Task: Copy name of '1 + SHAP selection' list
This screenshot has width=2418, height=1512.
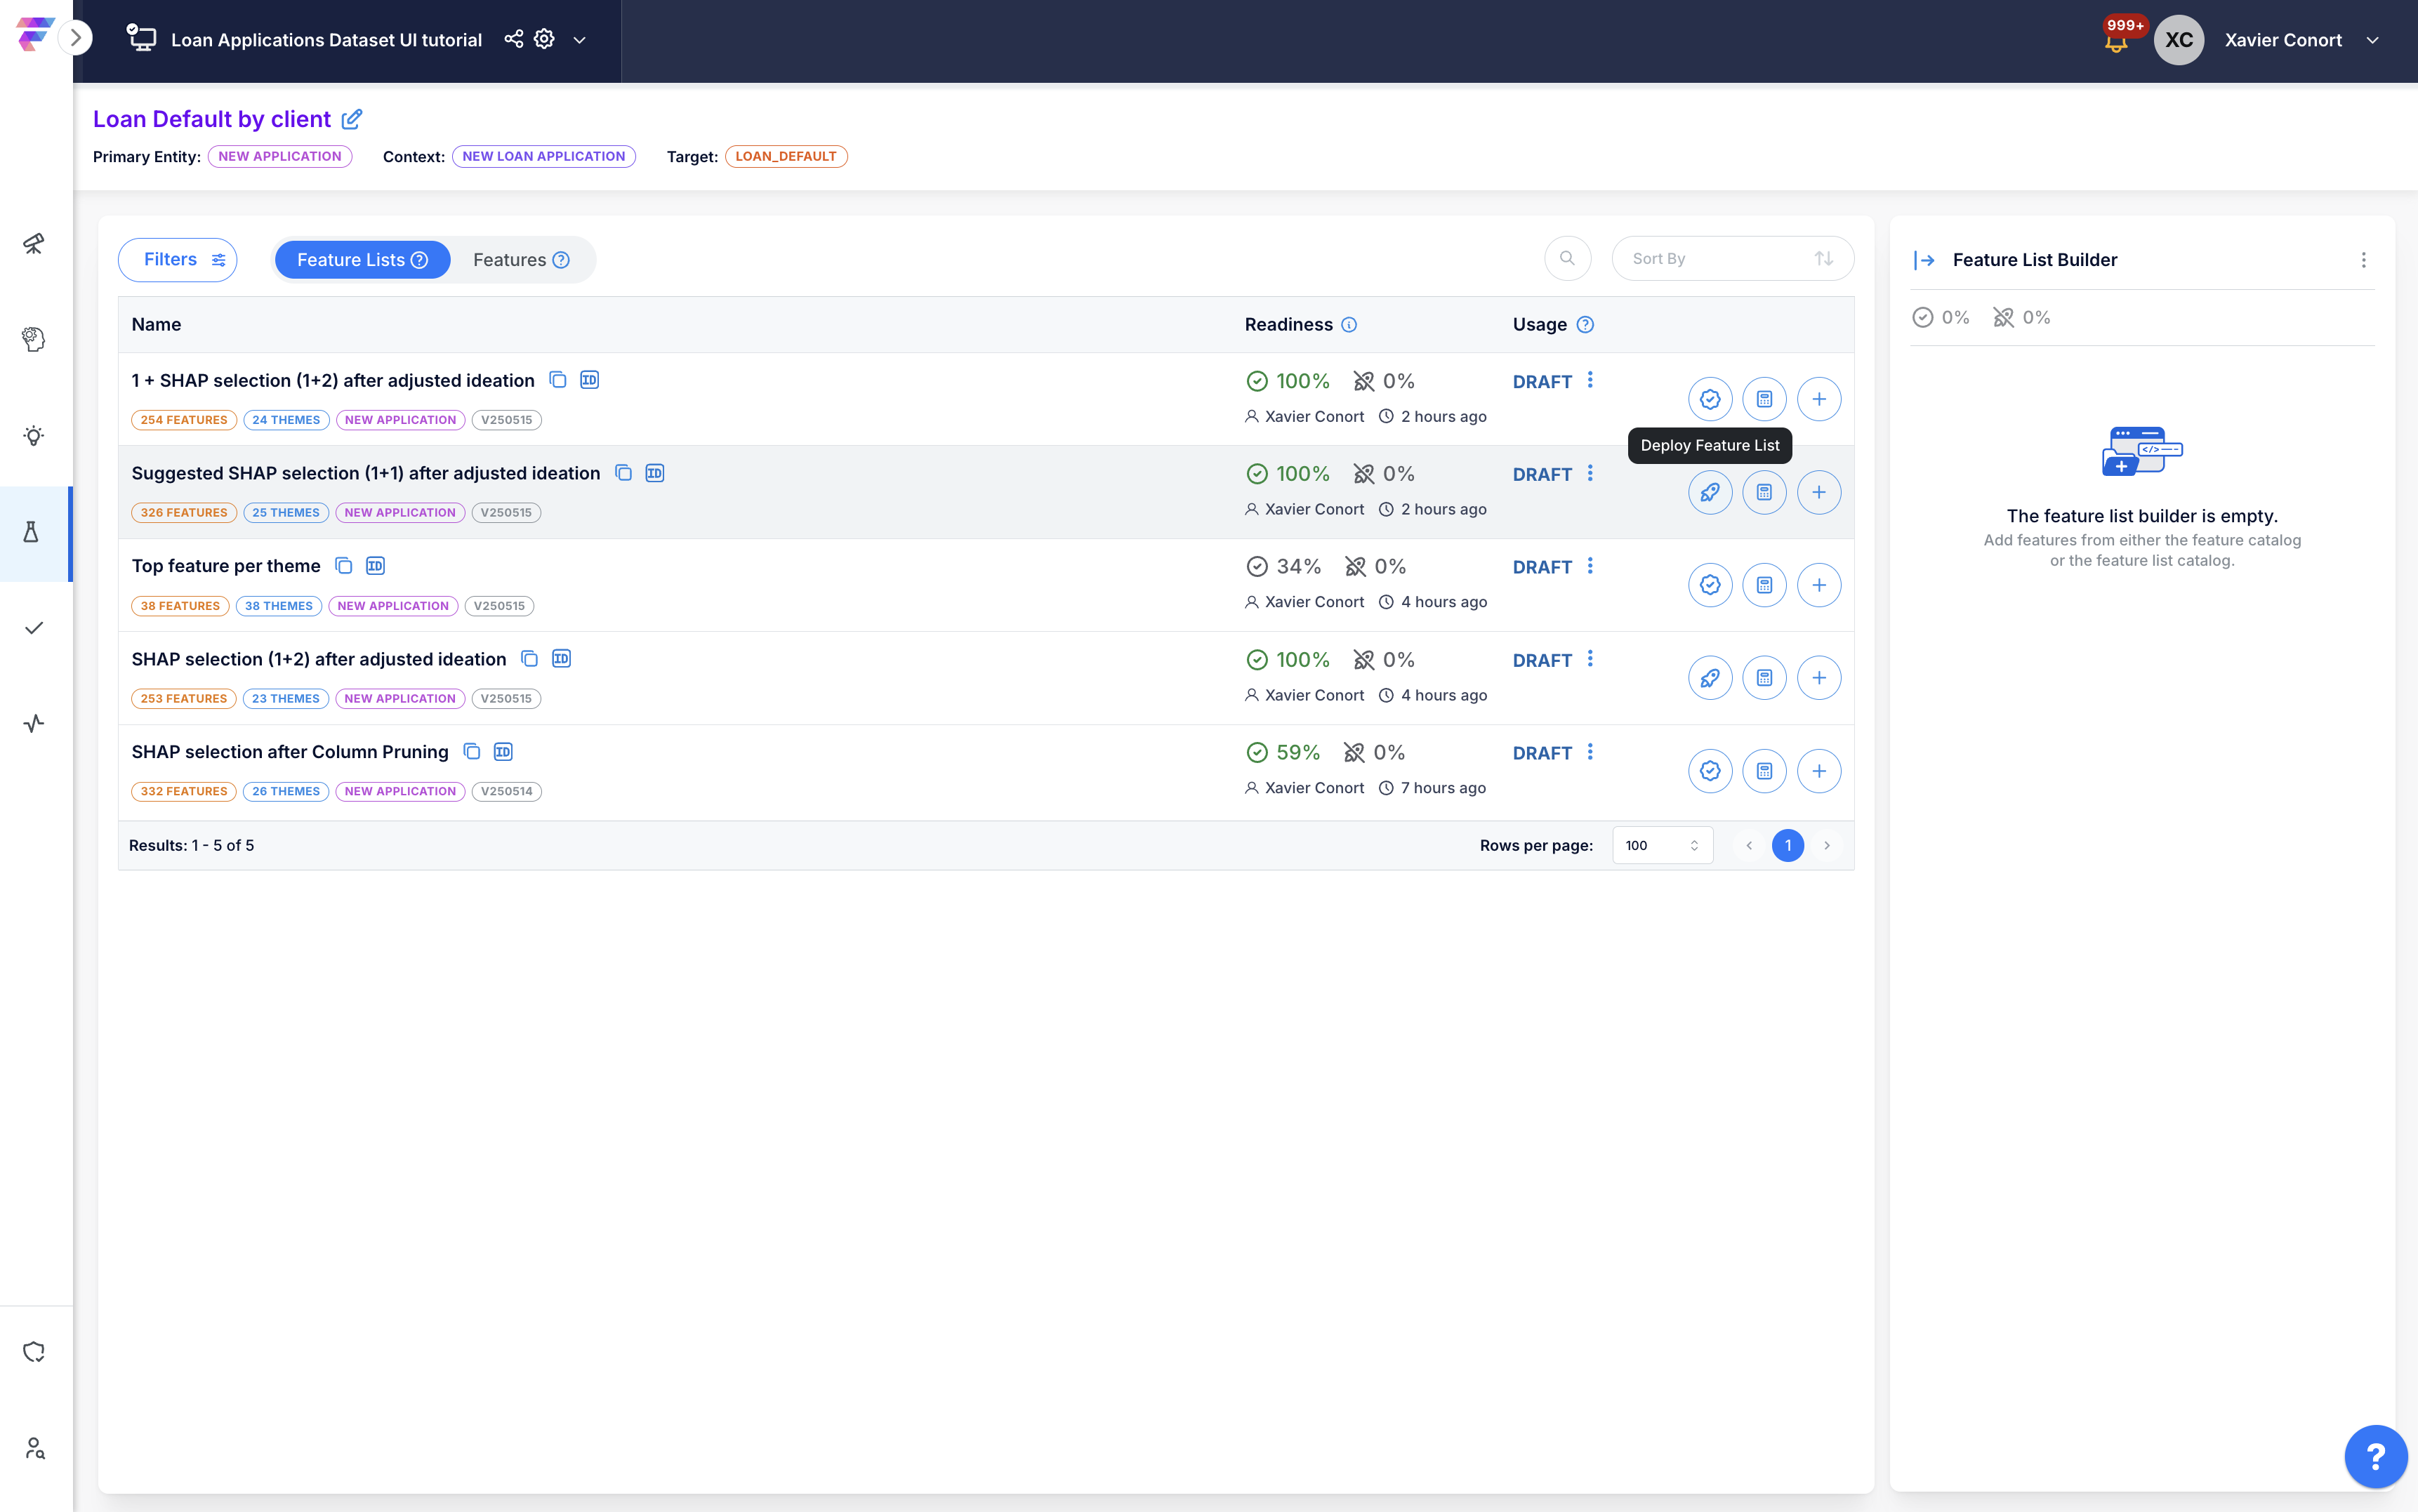Action: [x=558, y=380]
